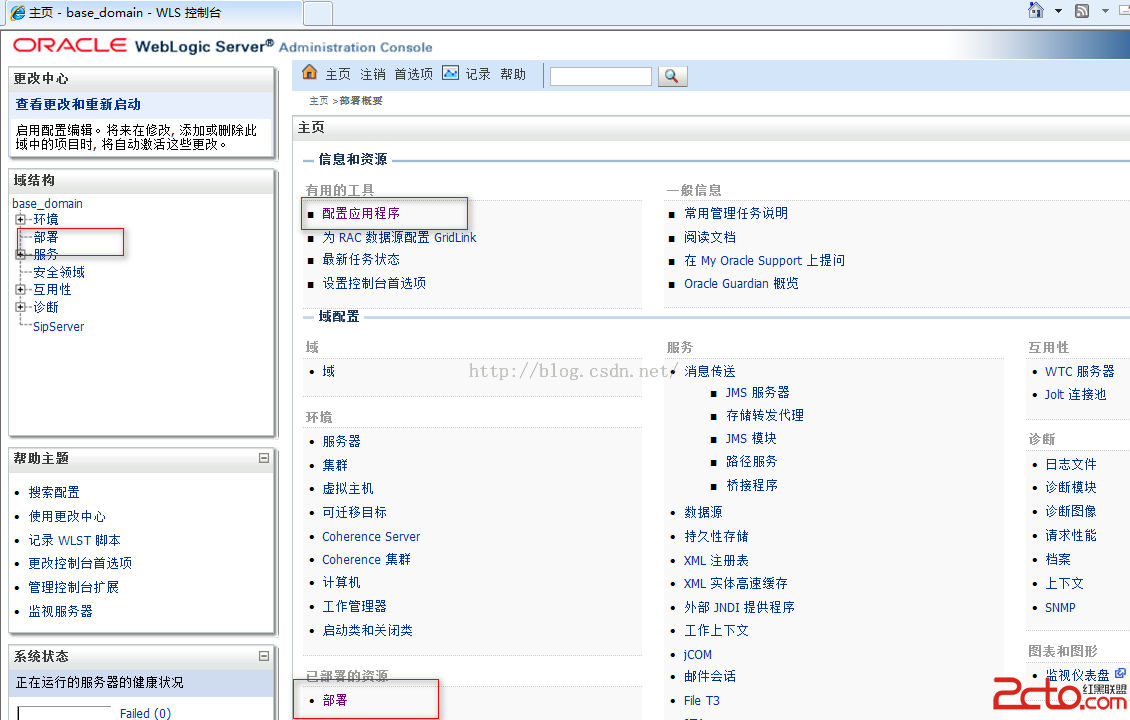The image size is (1130, 720).
Task: Click 主页 in the breadcrumb
Action: click(x=319, y=101)
